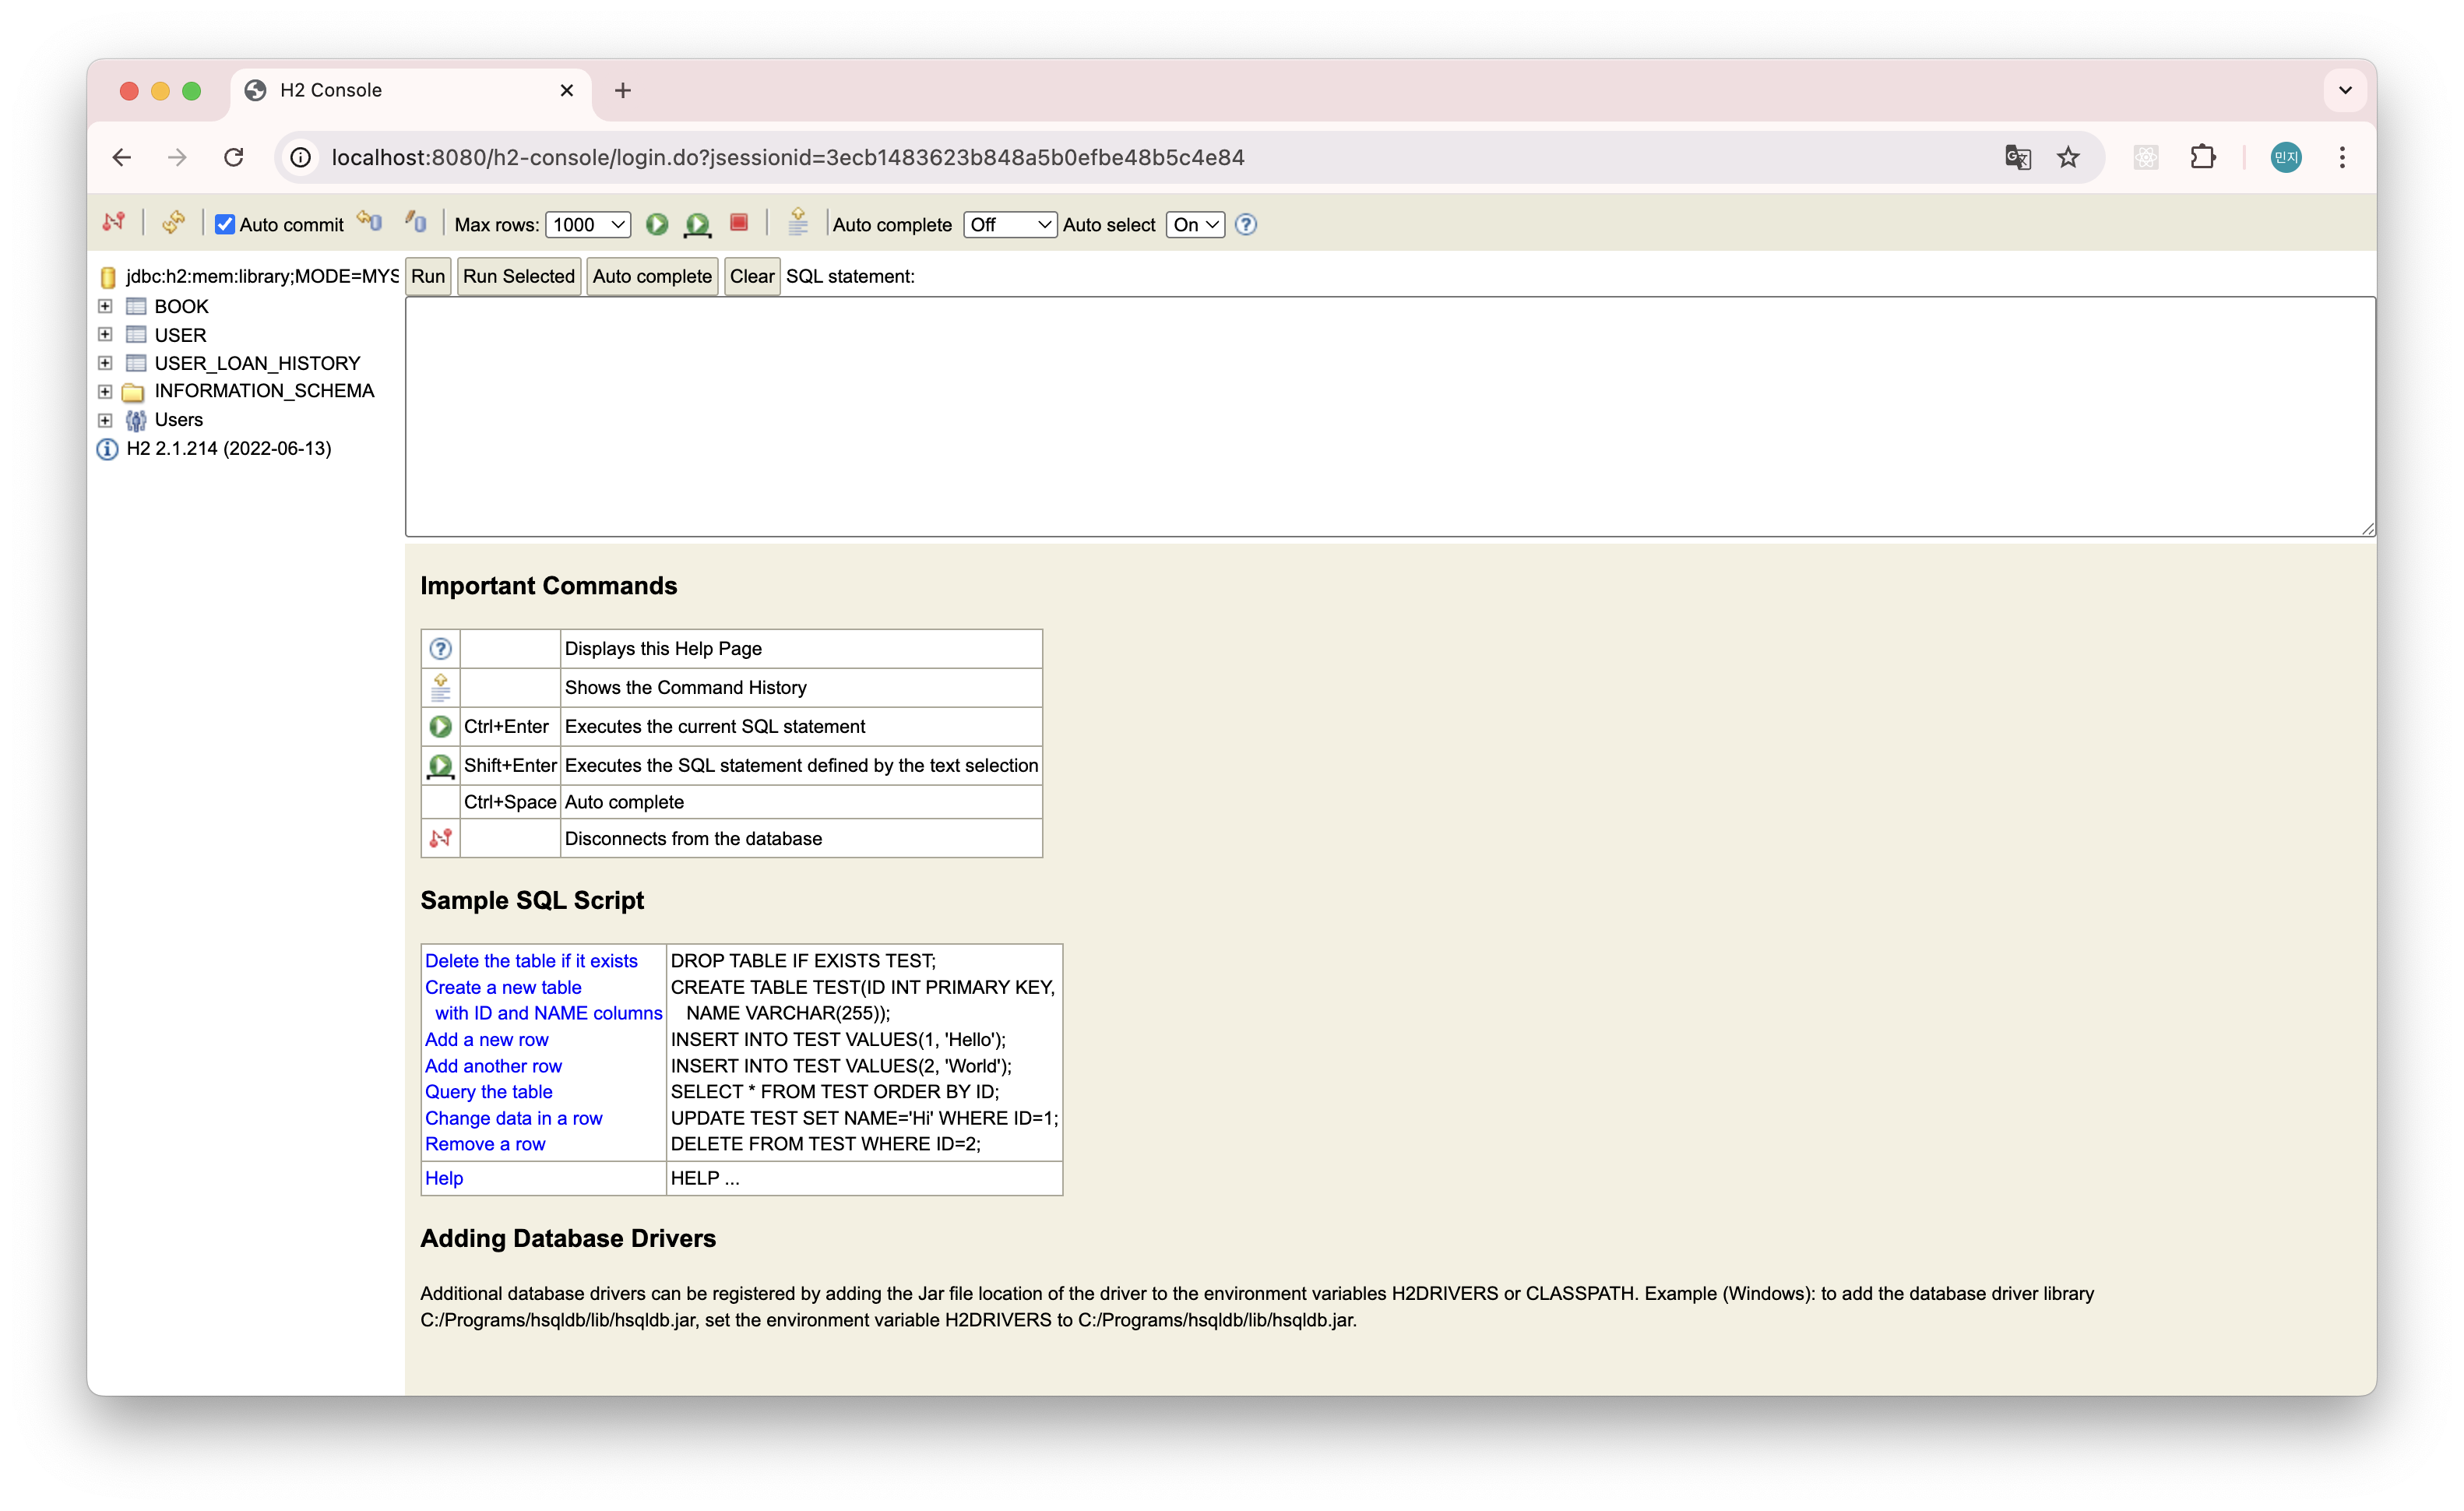Click the Auto complete button
The image size is (2464, 1511).
tap(652, 277)
